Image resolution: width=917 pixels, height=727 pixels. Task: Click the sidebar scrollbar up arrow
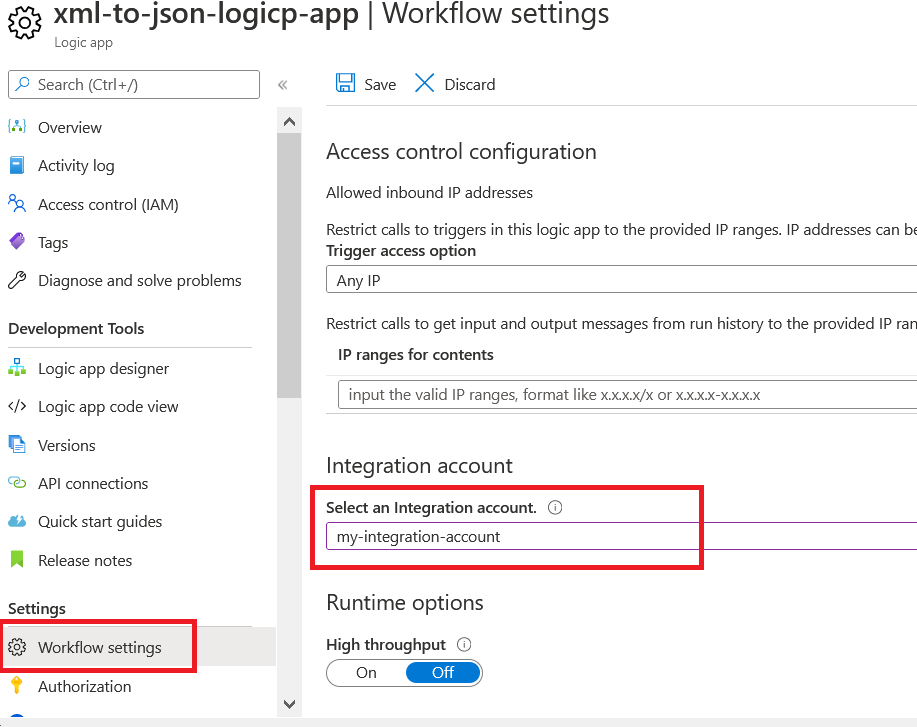point(289,122)
